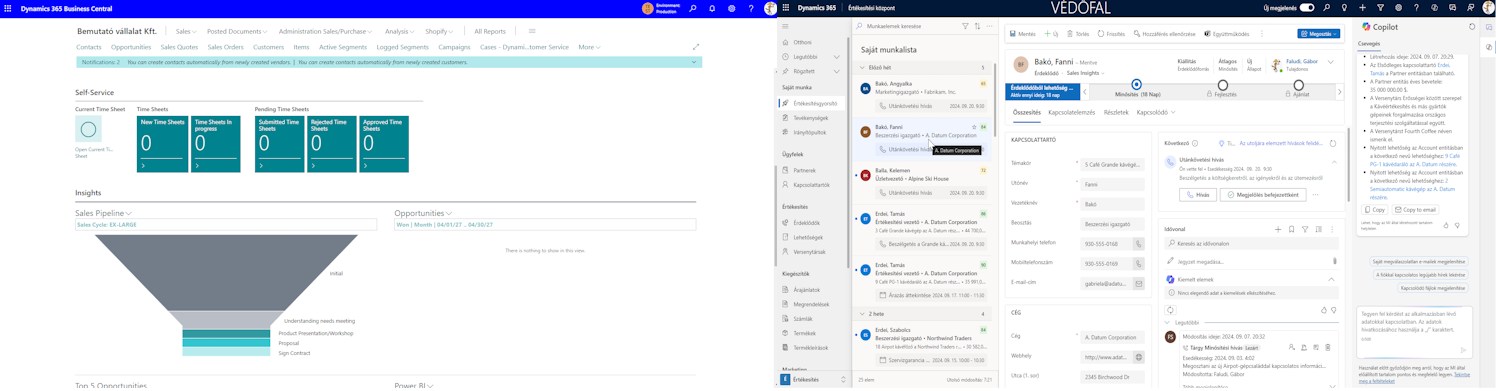Image resolution: width=1496 pixels, height=391 pixels.
Task: Collapse the Előző hét group
Action: point(862,68)
